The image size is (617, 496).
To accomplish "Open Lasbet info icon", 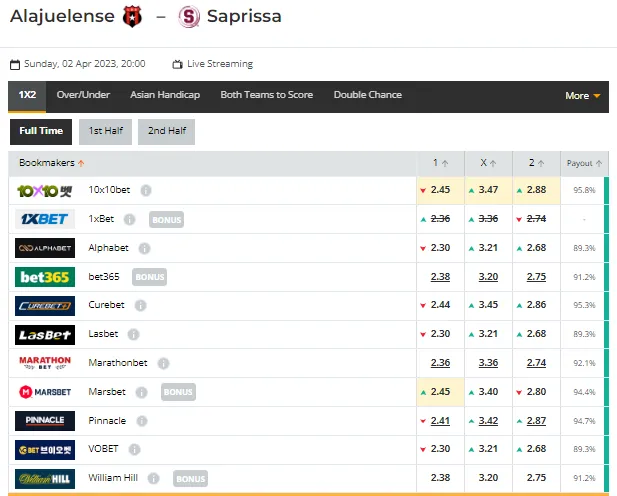I will tap(133, 335).
